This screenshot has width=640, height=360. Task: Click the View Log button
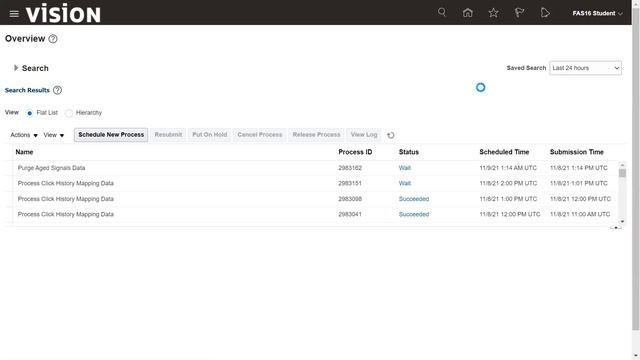click(364, 135)
